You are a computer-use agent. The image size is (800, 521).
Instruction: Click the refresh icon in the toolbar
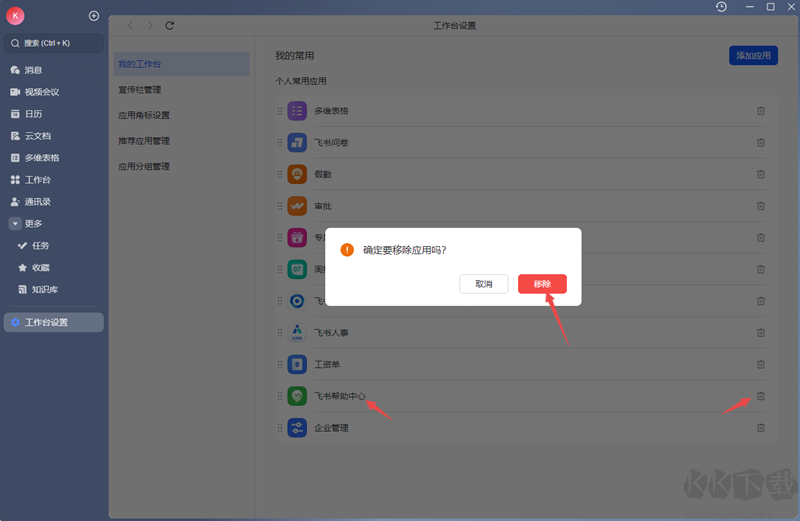169,26
